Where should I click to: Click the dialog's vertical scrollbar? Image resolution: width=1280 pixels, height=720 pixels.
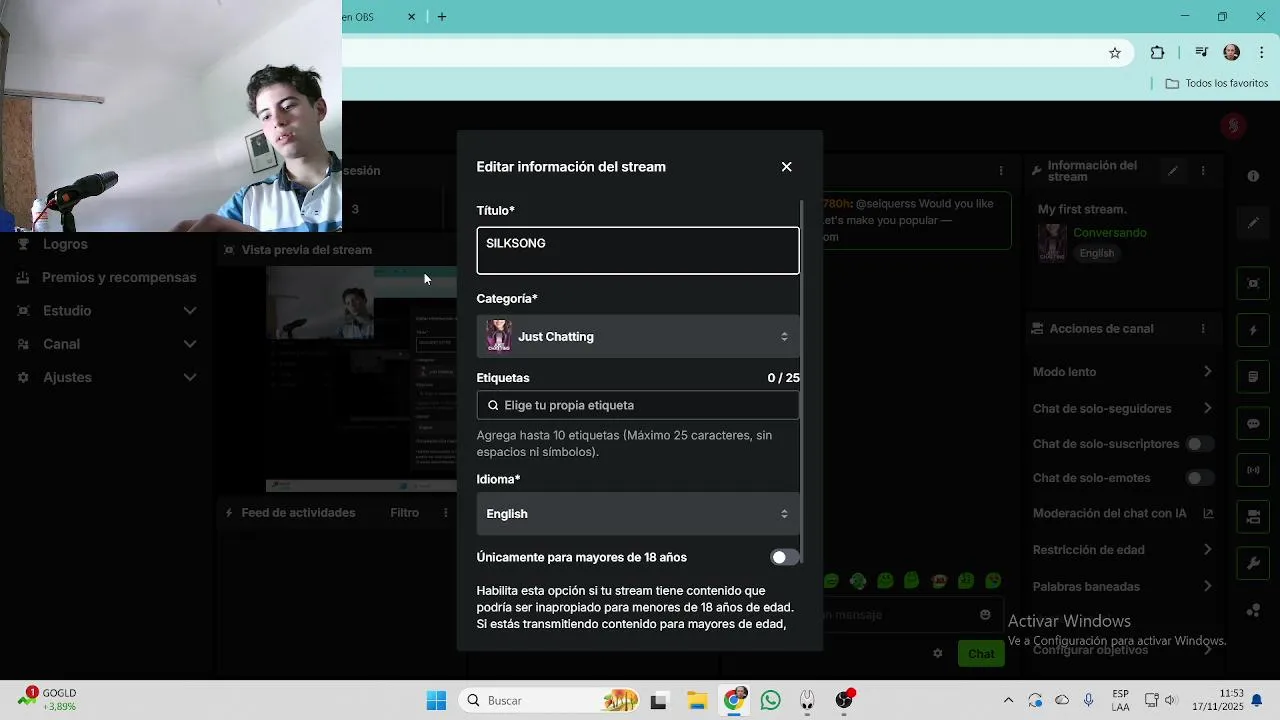[x=802, y=380]
